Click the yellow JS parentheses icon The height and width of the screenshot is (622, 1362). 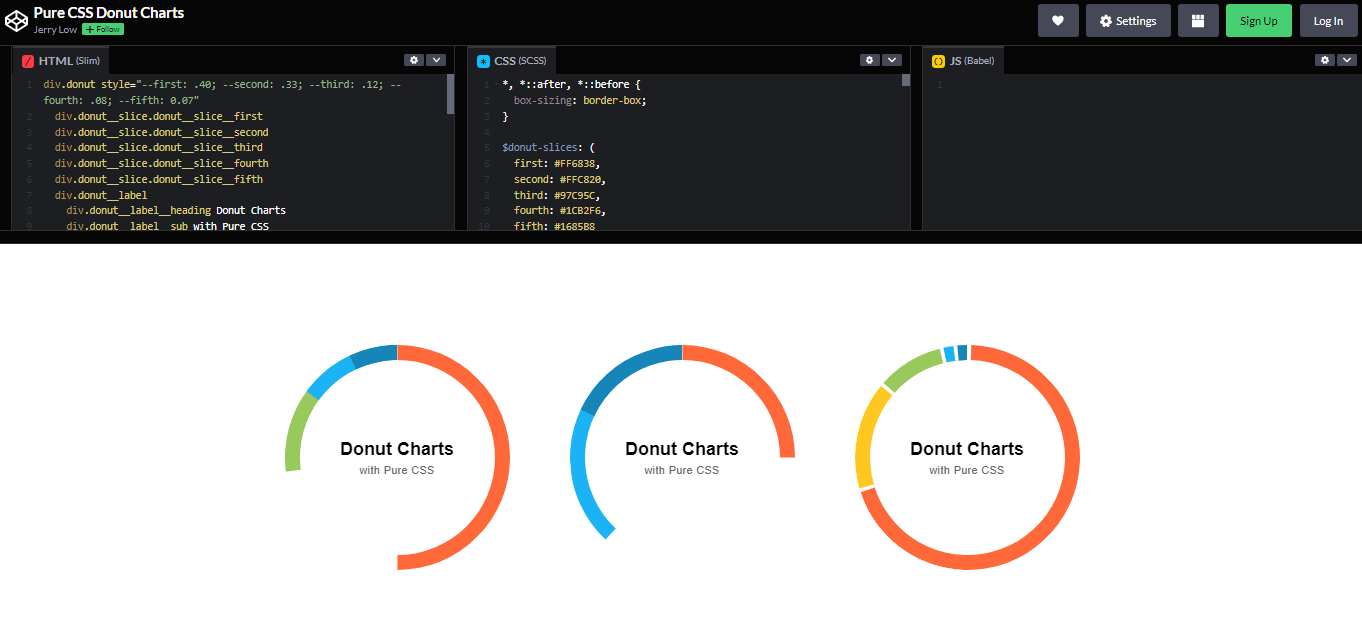point(938,61)
